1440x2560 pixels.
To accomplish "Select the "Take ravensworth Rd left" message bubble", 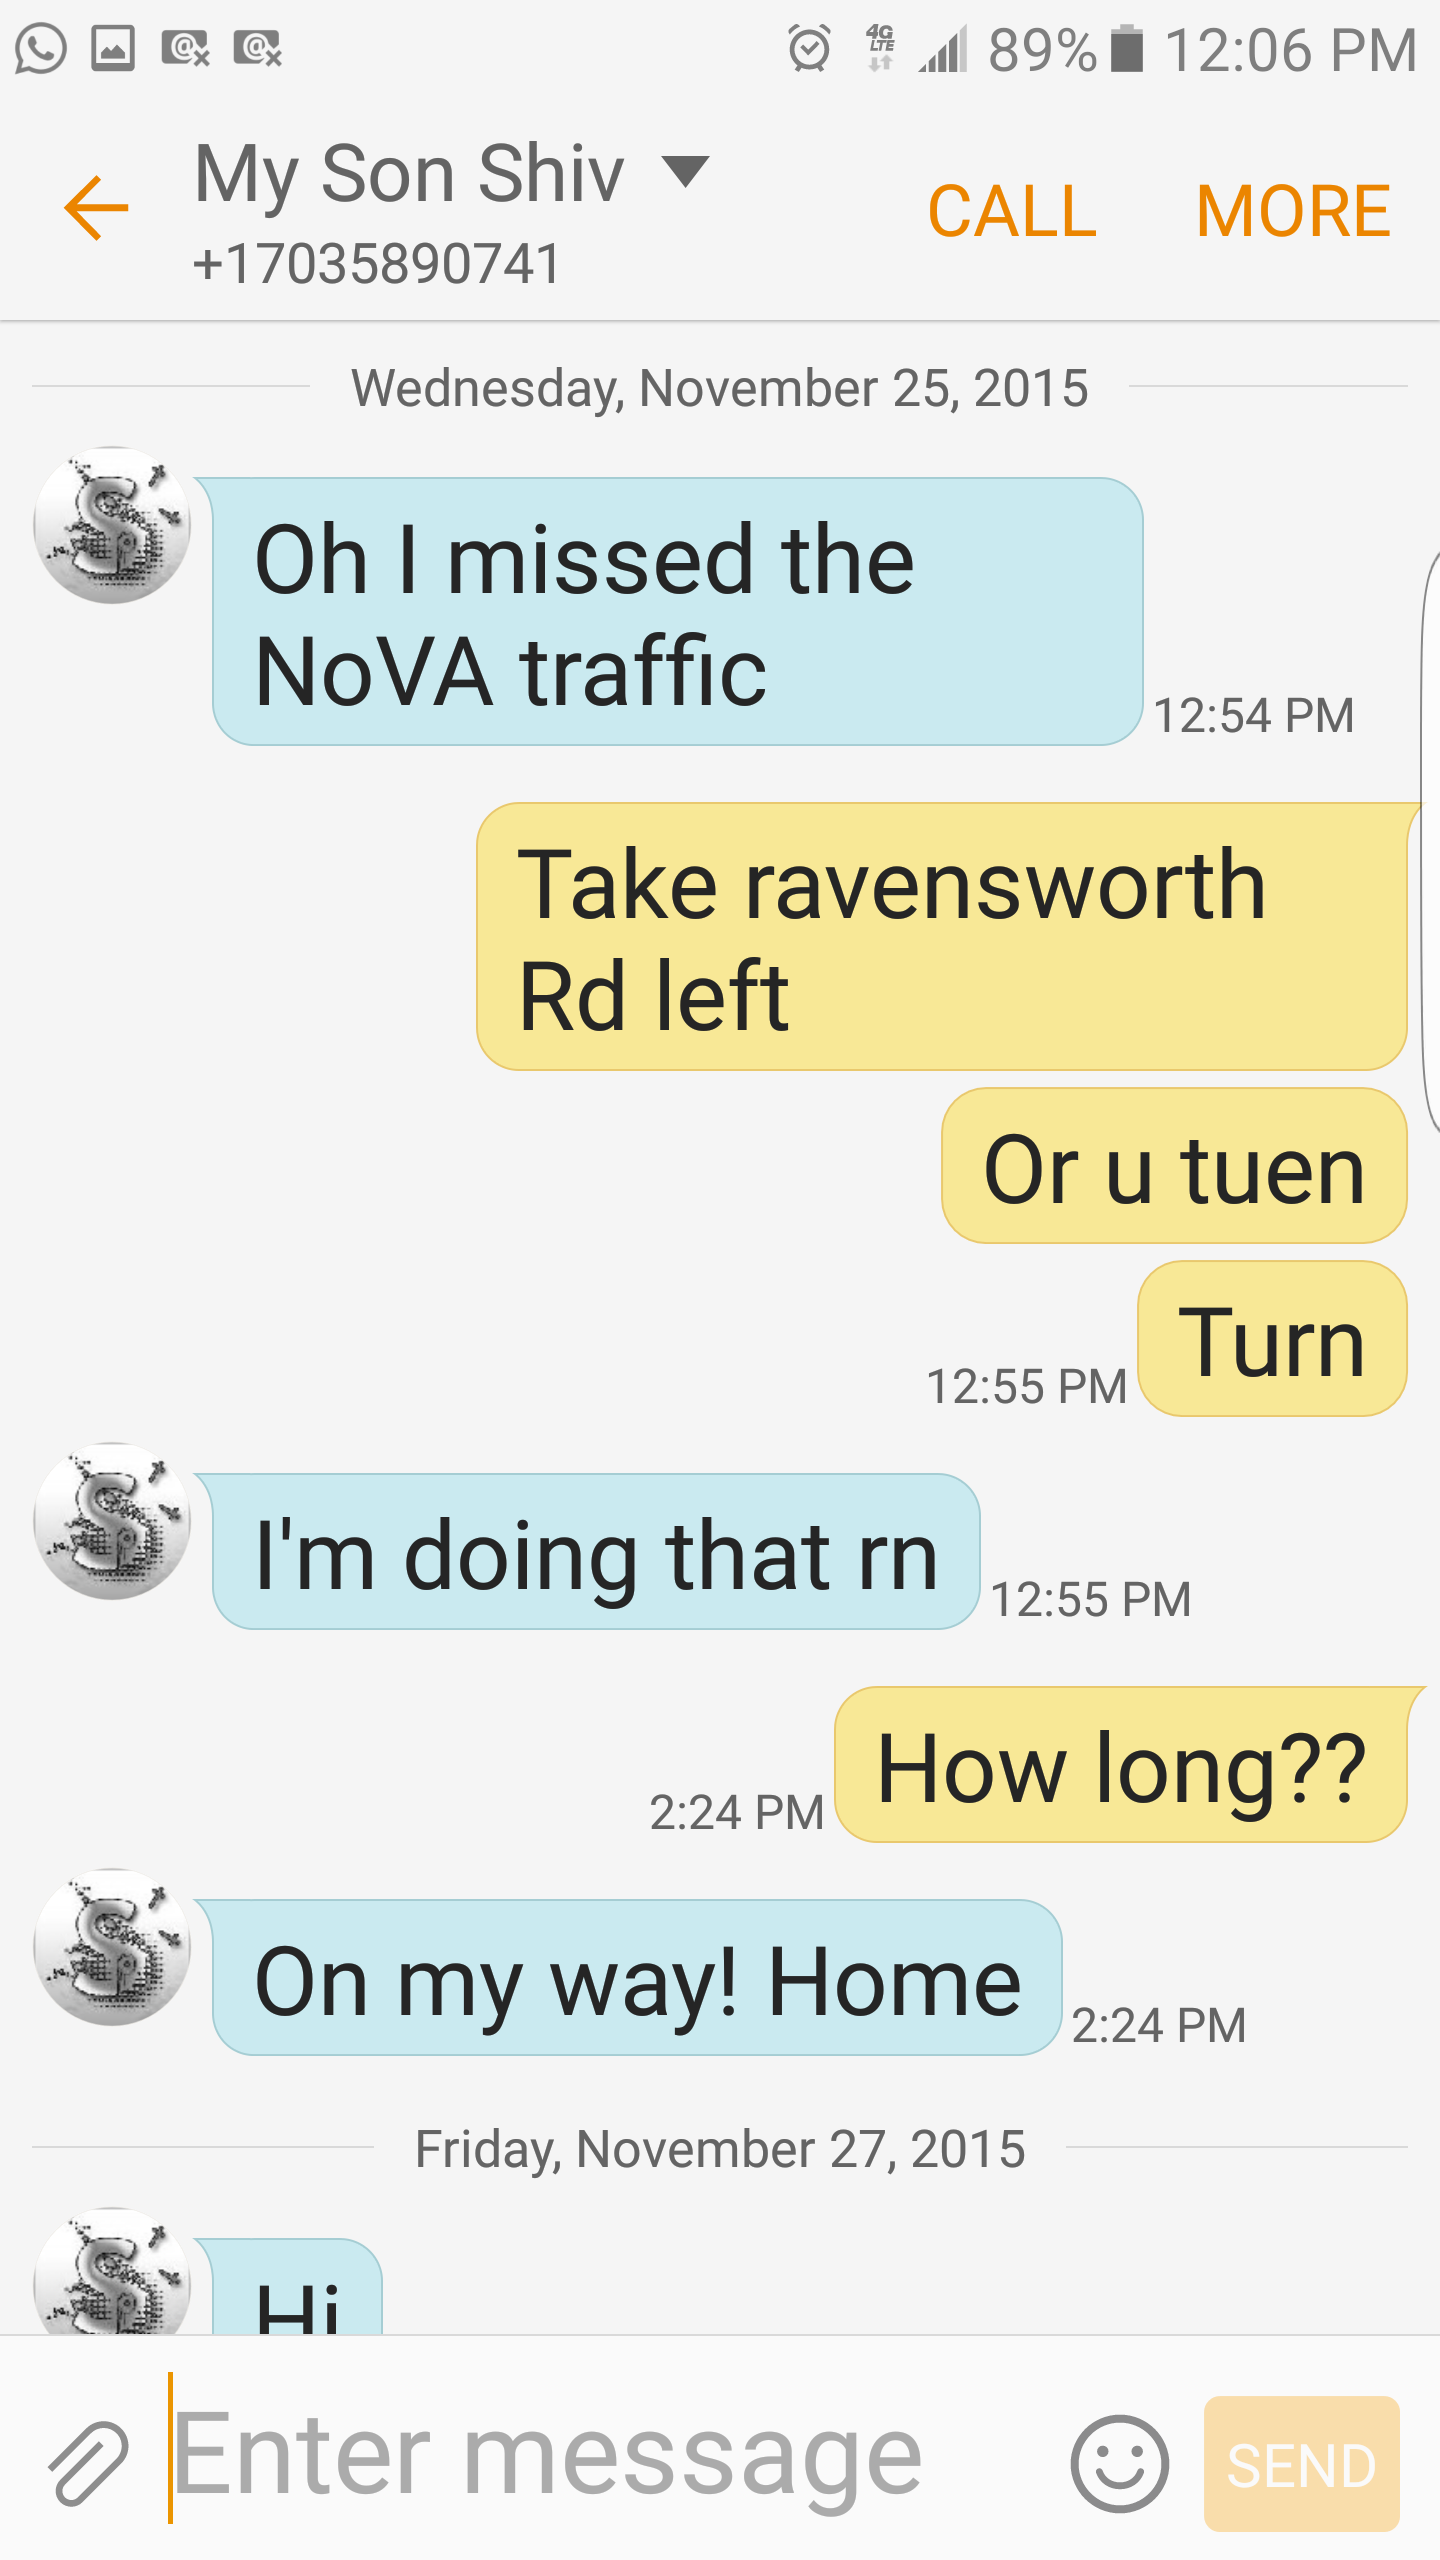I will (x=942, y=937).
